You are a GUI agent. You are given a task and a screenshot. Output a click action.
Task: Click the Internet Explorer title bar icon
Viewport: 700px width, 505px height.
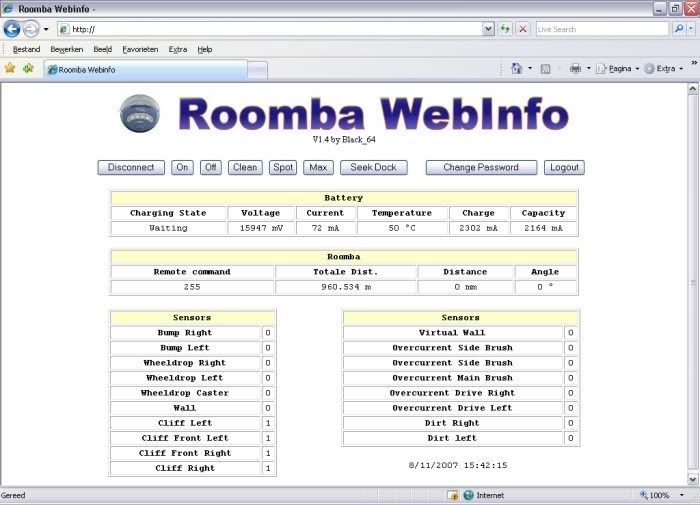tap(8, 8)
